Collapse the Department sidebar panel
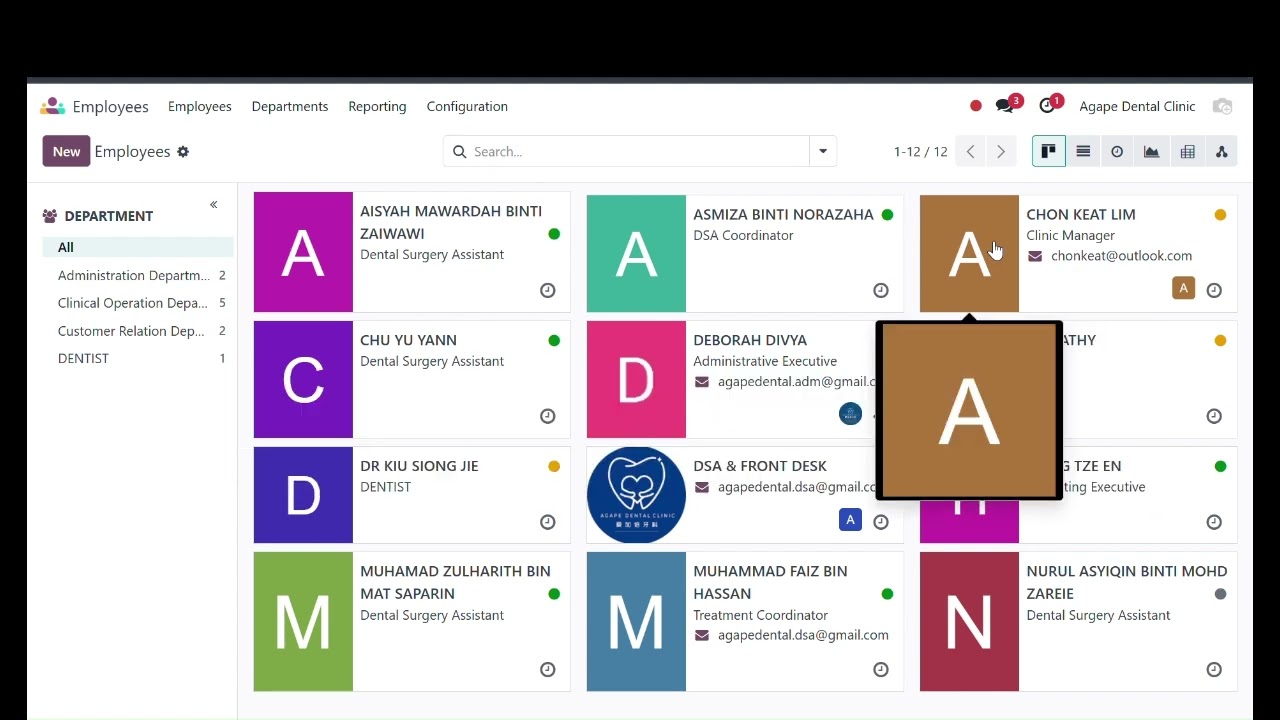 213,205
